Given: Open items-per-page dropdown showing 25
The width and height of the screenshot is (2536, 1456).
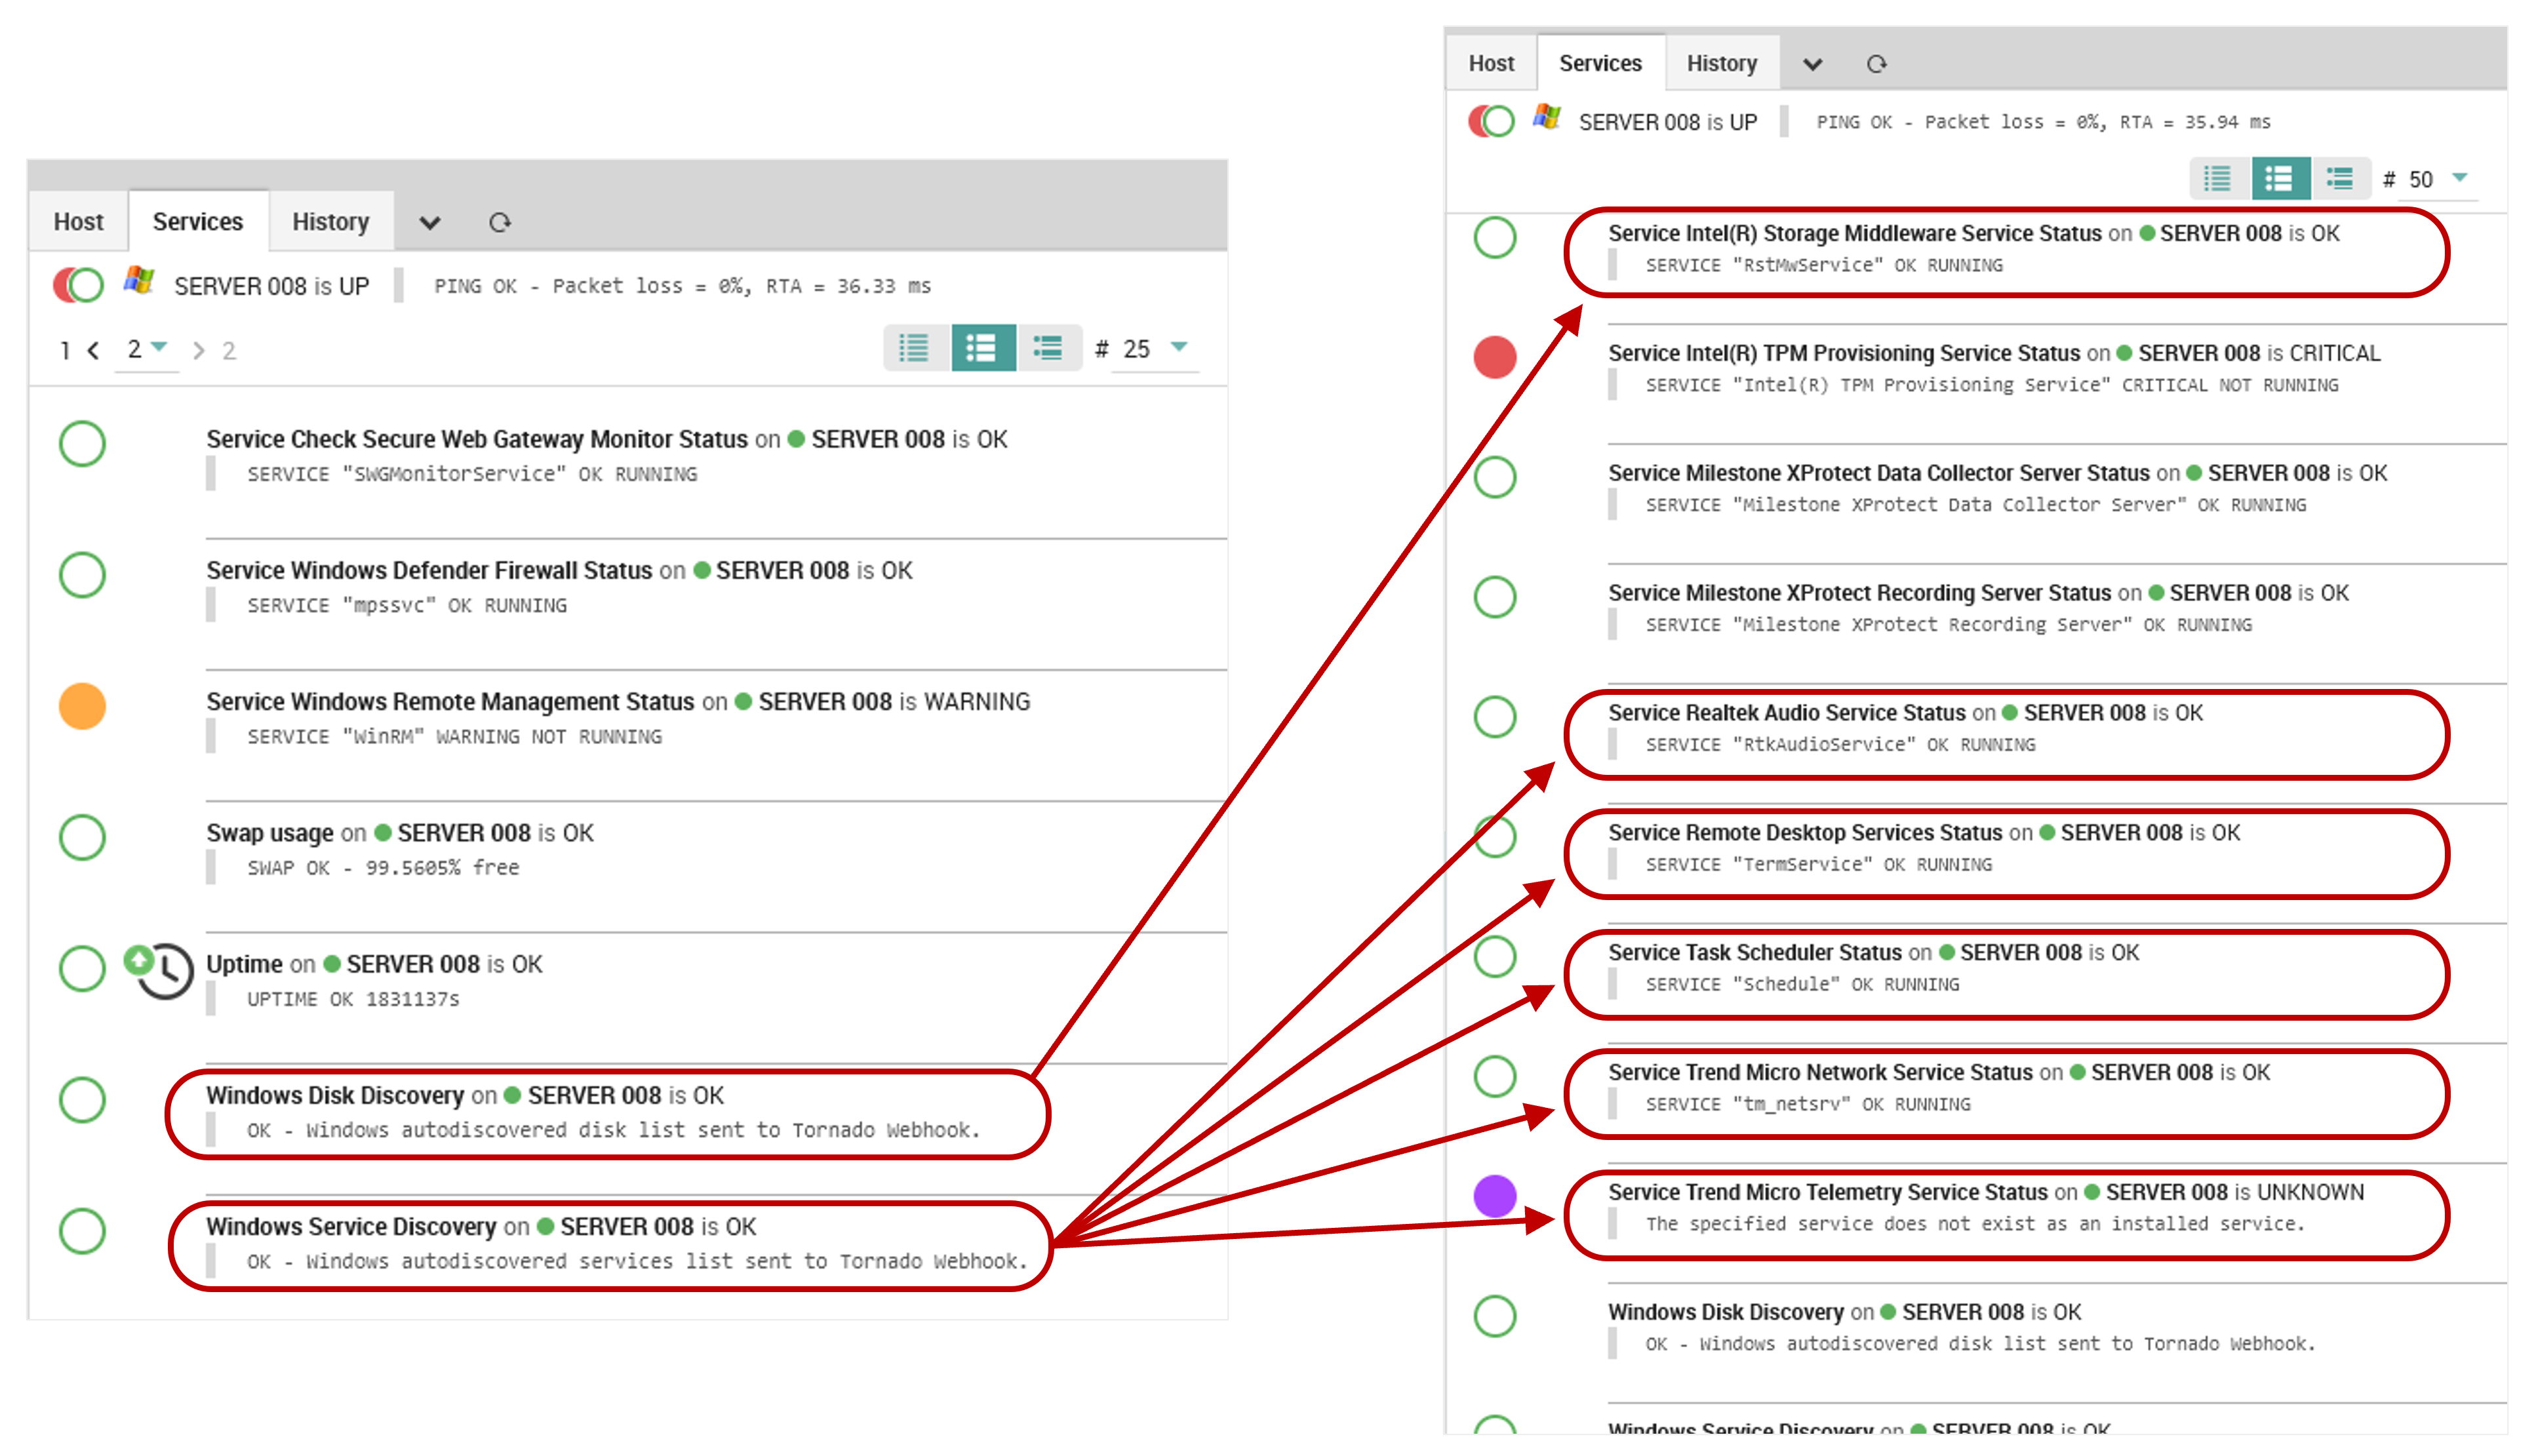Looking at the screenshot, I should pyautogui.click(x=1156, y=349).
